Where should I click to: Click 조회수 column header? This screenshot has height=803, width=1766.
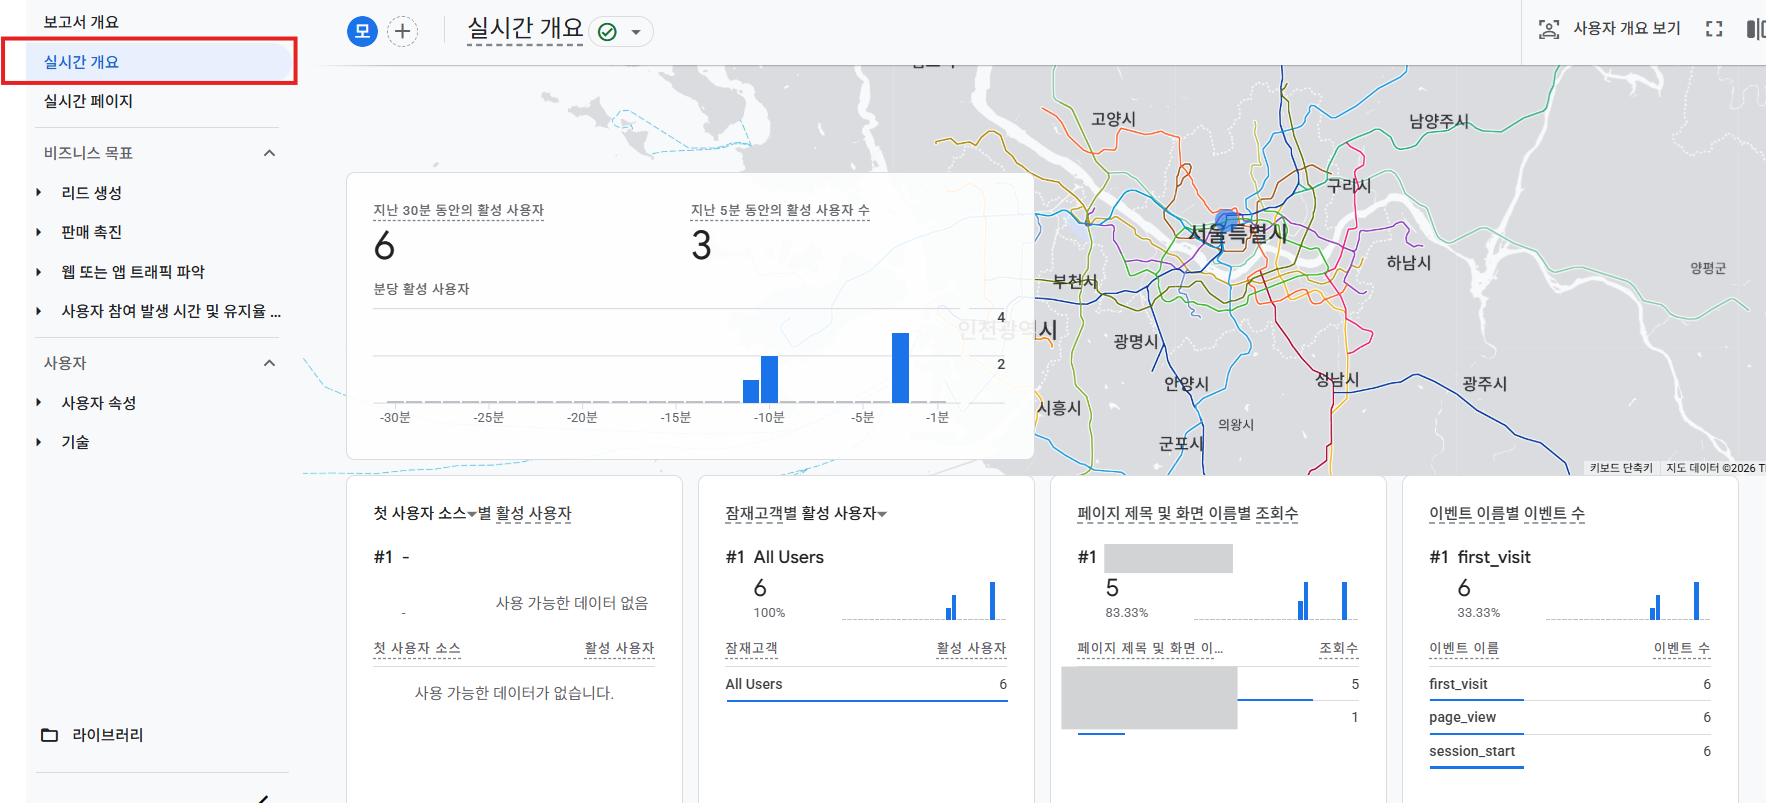[x=1338, y=648]
